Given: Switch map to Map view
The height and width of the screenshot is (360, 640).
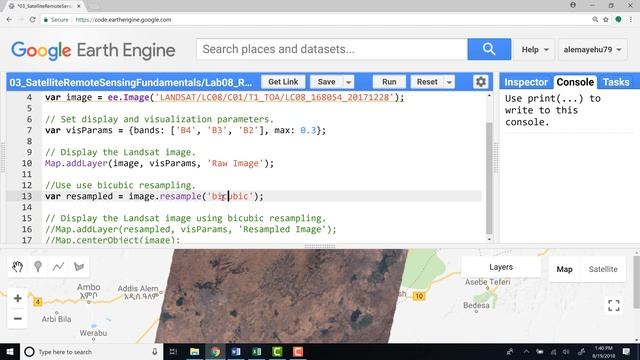Looking at the screenshot, I should point(564,269).
